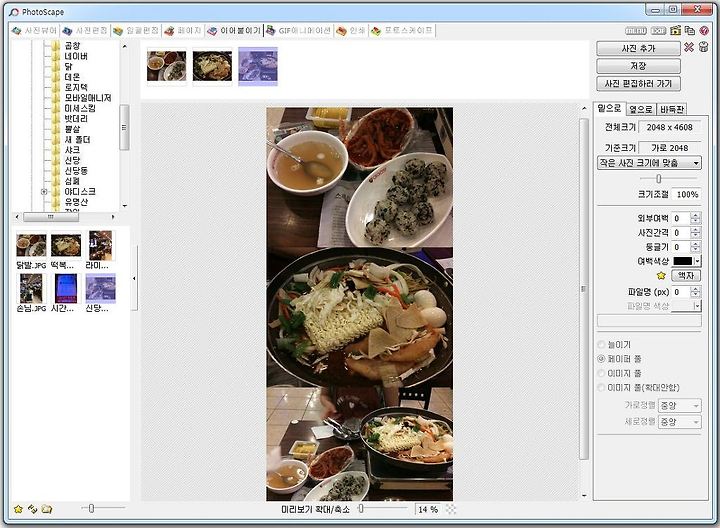Open the red help question icon
The image size is (720, 528).
[x=704, y=31]
